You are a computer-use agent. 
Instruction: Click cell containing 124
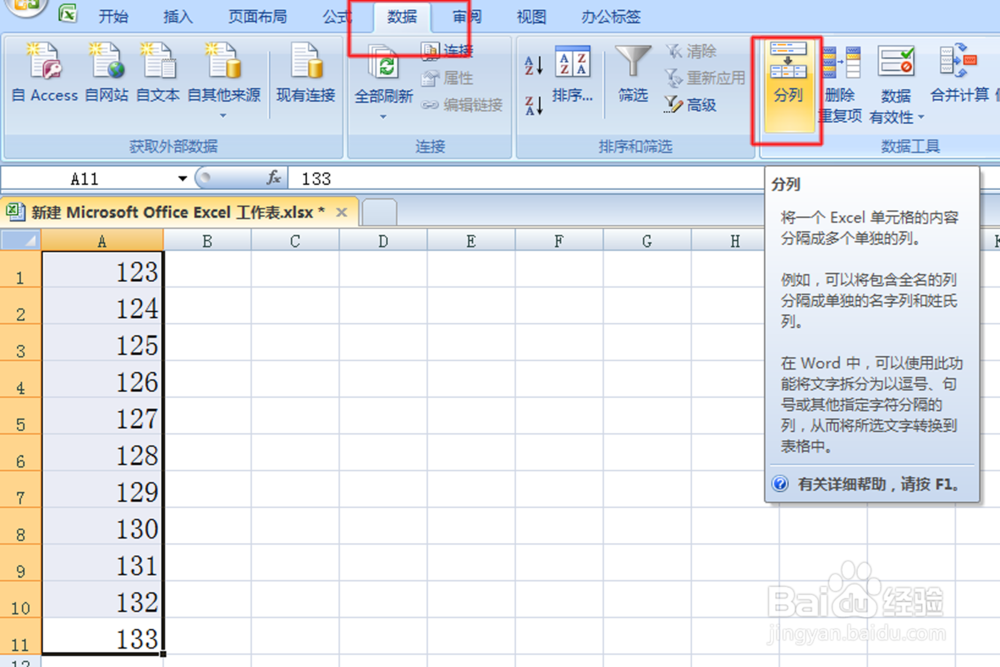(x=103, y=307)
